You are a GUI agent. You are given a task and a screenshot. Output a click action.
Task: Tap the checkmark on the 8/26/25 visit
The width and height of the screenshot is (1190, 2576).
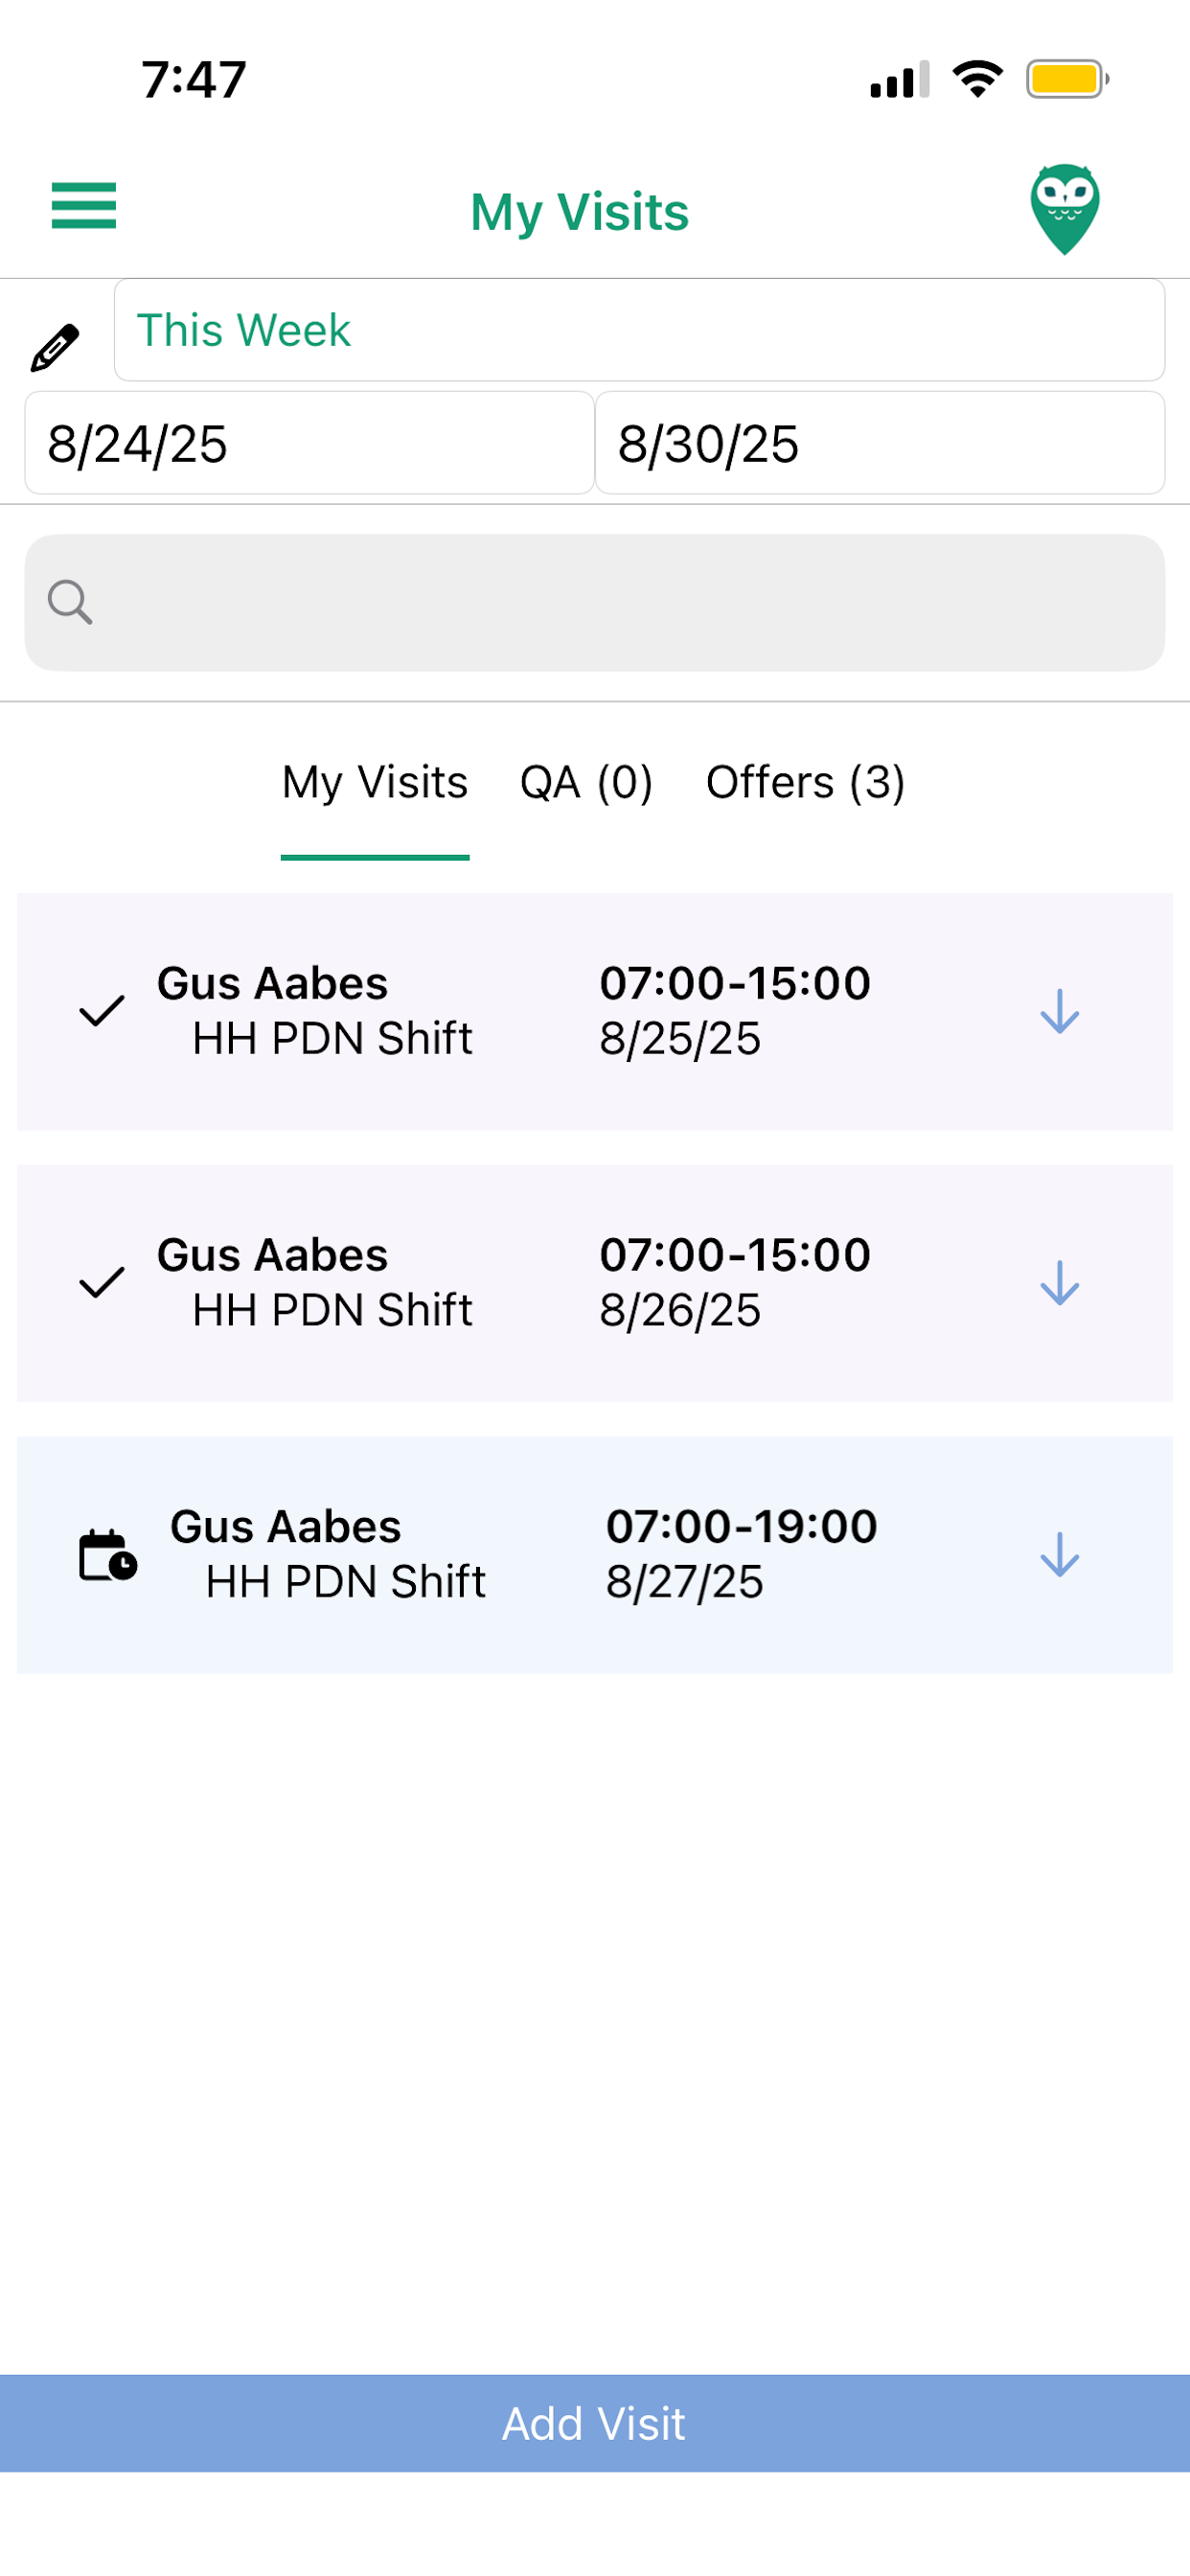coord(102,1282)
